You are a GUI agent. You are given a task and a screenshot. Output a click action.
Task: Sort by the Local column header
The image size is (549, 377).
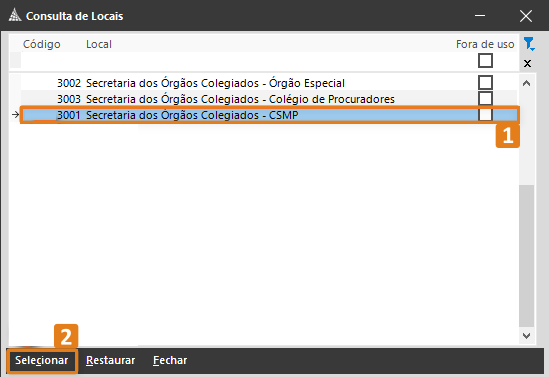(99, 44)
